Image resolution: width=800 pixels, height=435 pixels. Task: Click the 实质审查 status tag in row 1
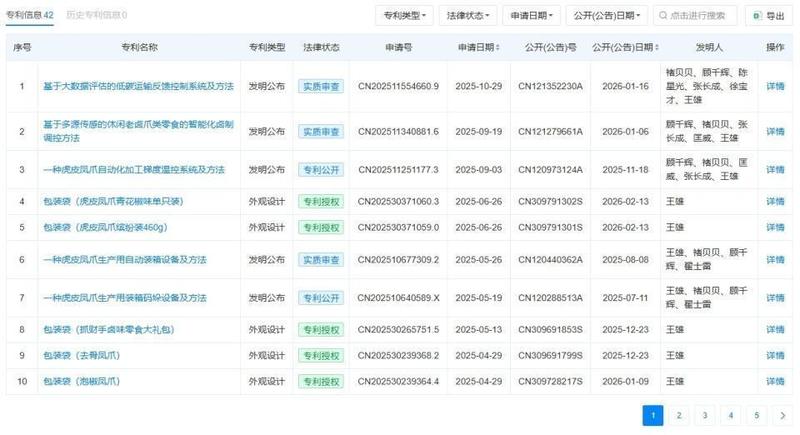click(x=321, y=86)
